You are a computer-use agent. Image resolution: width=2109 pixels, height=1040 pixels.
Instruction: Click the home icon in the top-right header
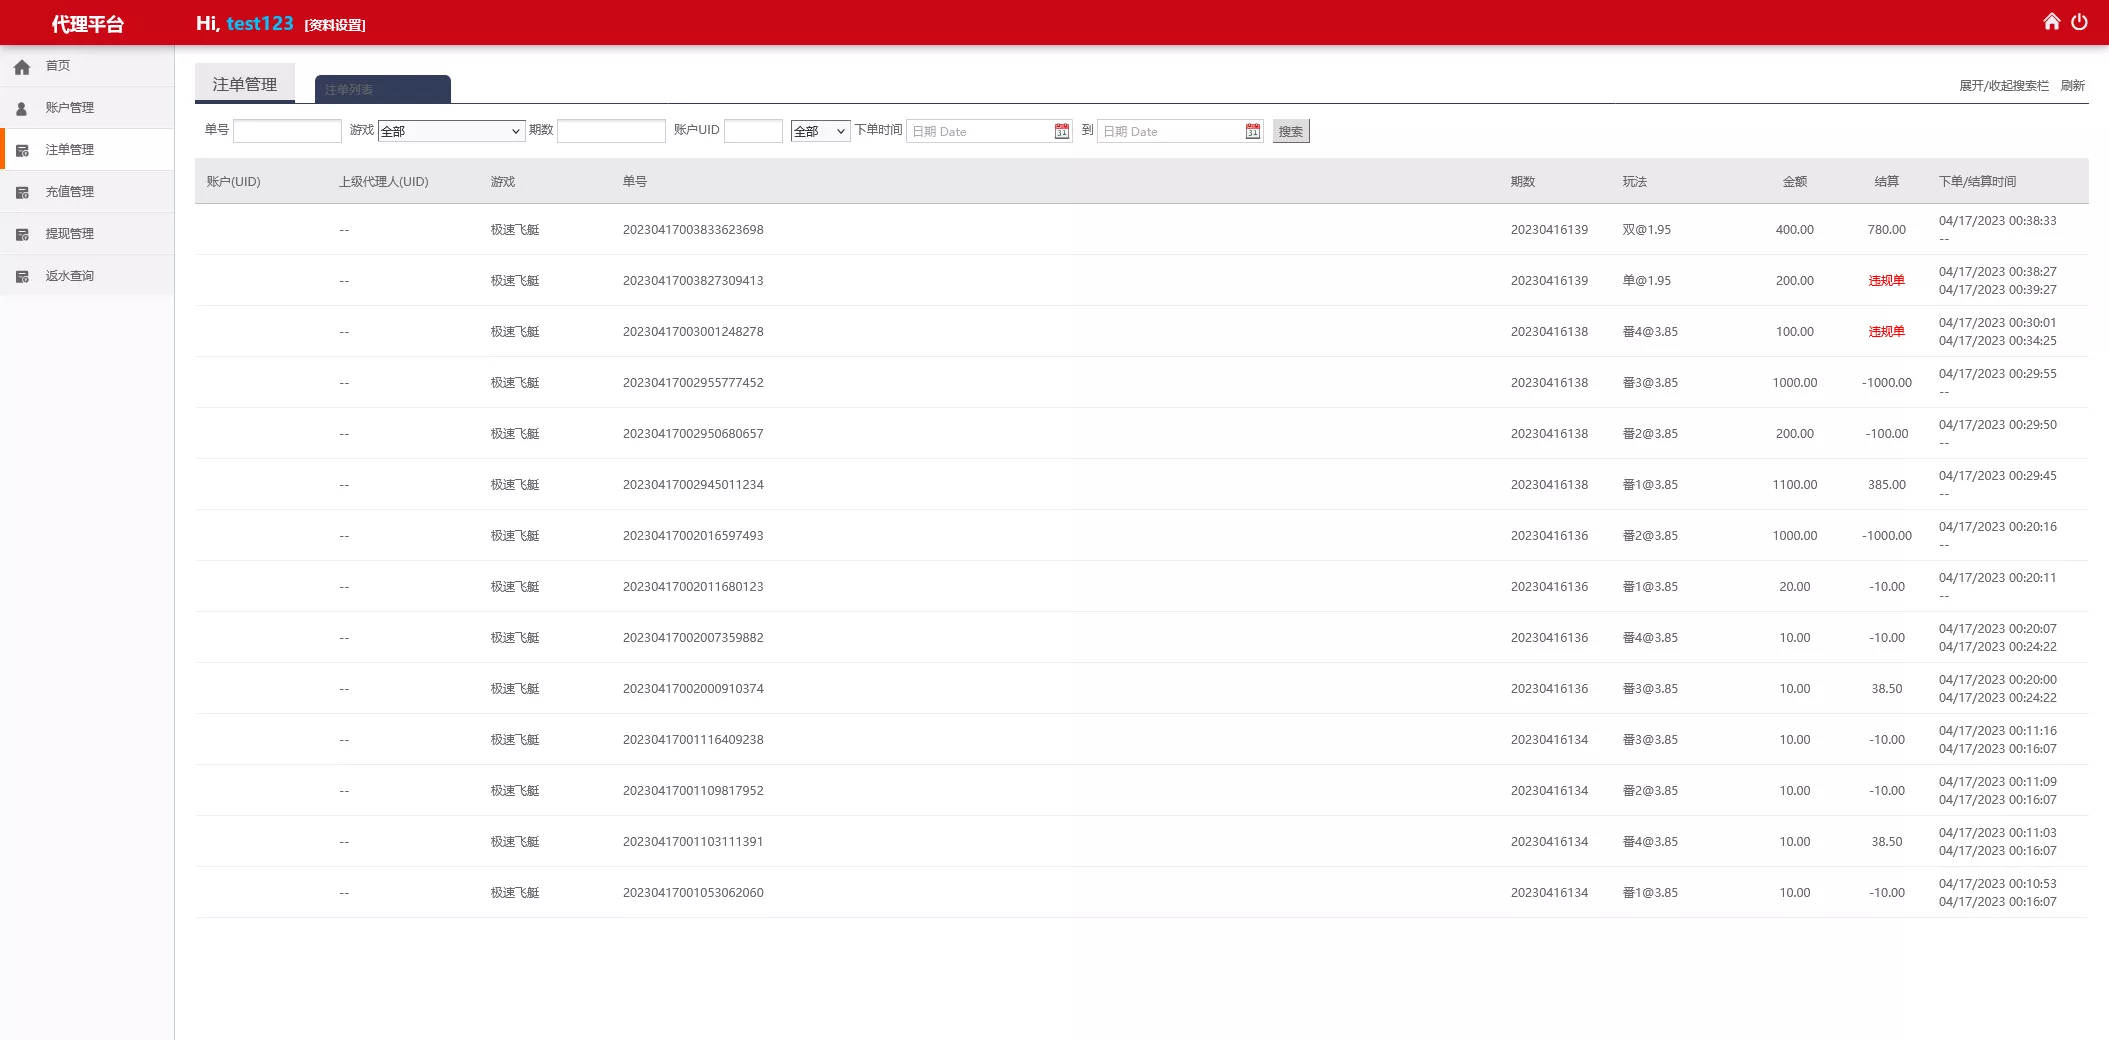coord(2051,22)
